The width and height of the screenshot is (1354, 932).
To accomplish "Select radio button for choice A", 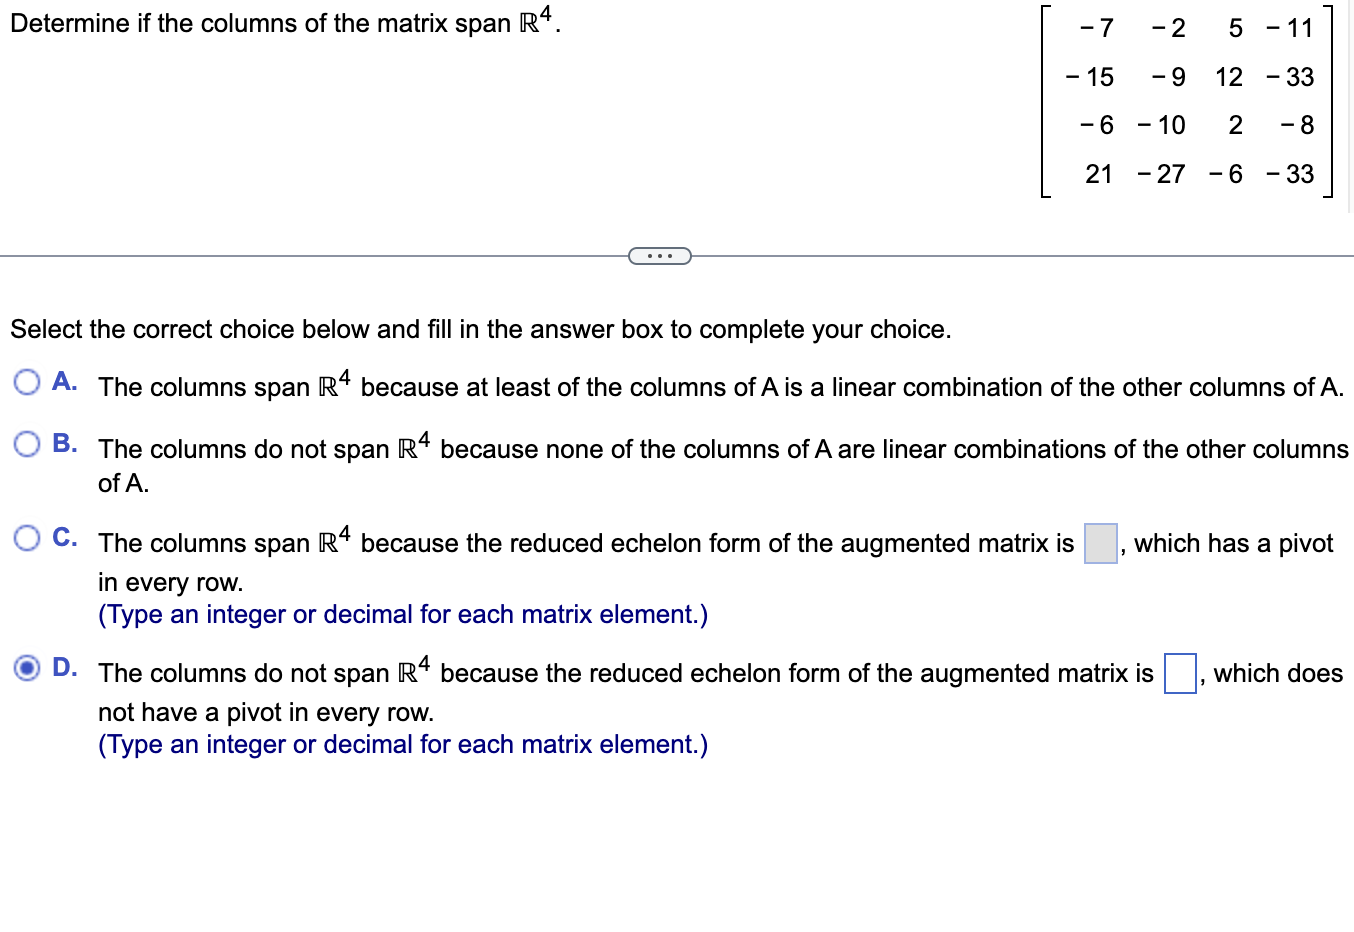I will point(27,381).
